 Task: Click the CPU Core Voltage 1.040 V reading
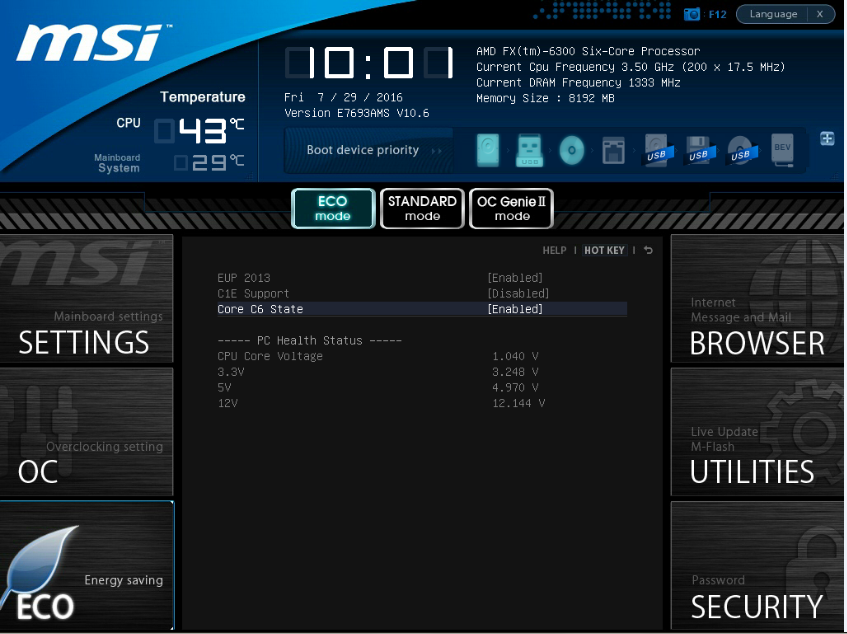(x=515, y=356)
